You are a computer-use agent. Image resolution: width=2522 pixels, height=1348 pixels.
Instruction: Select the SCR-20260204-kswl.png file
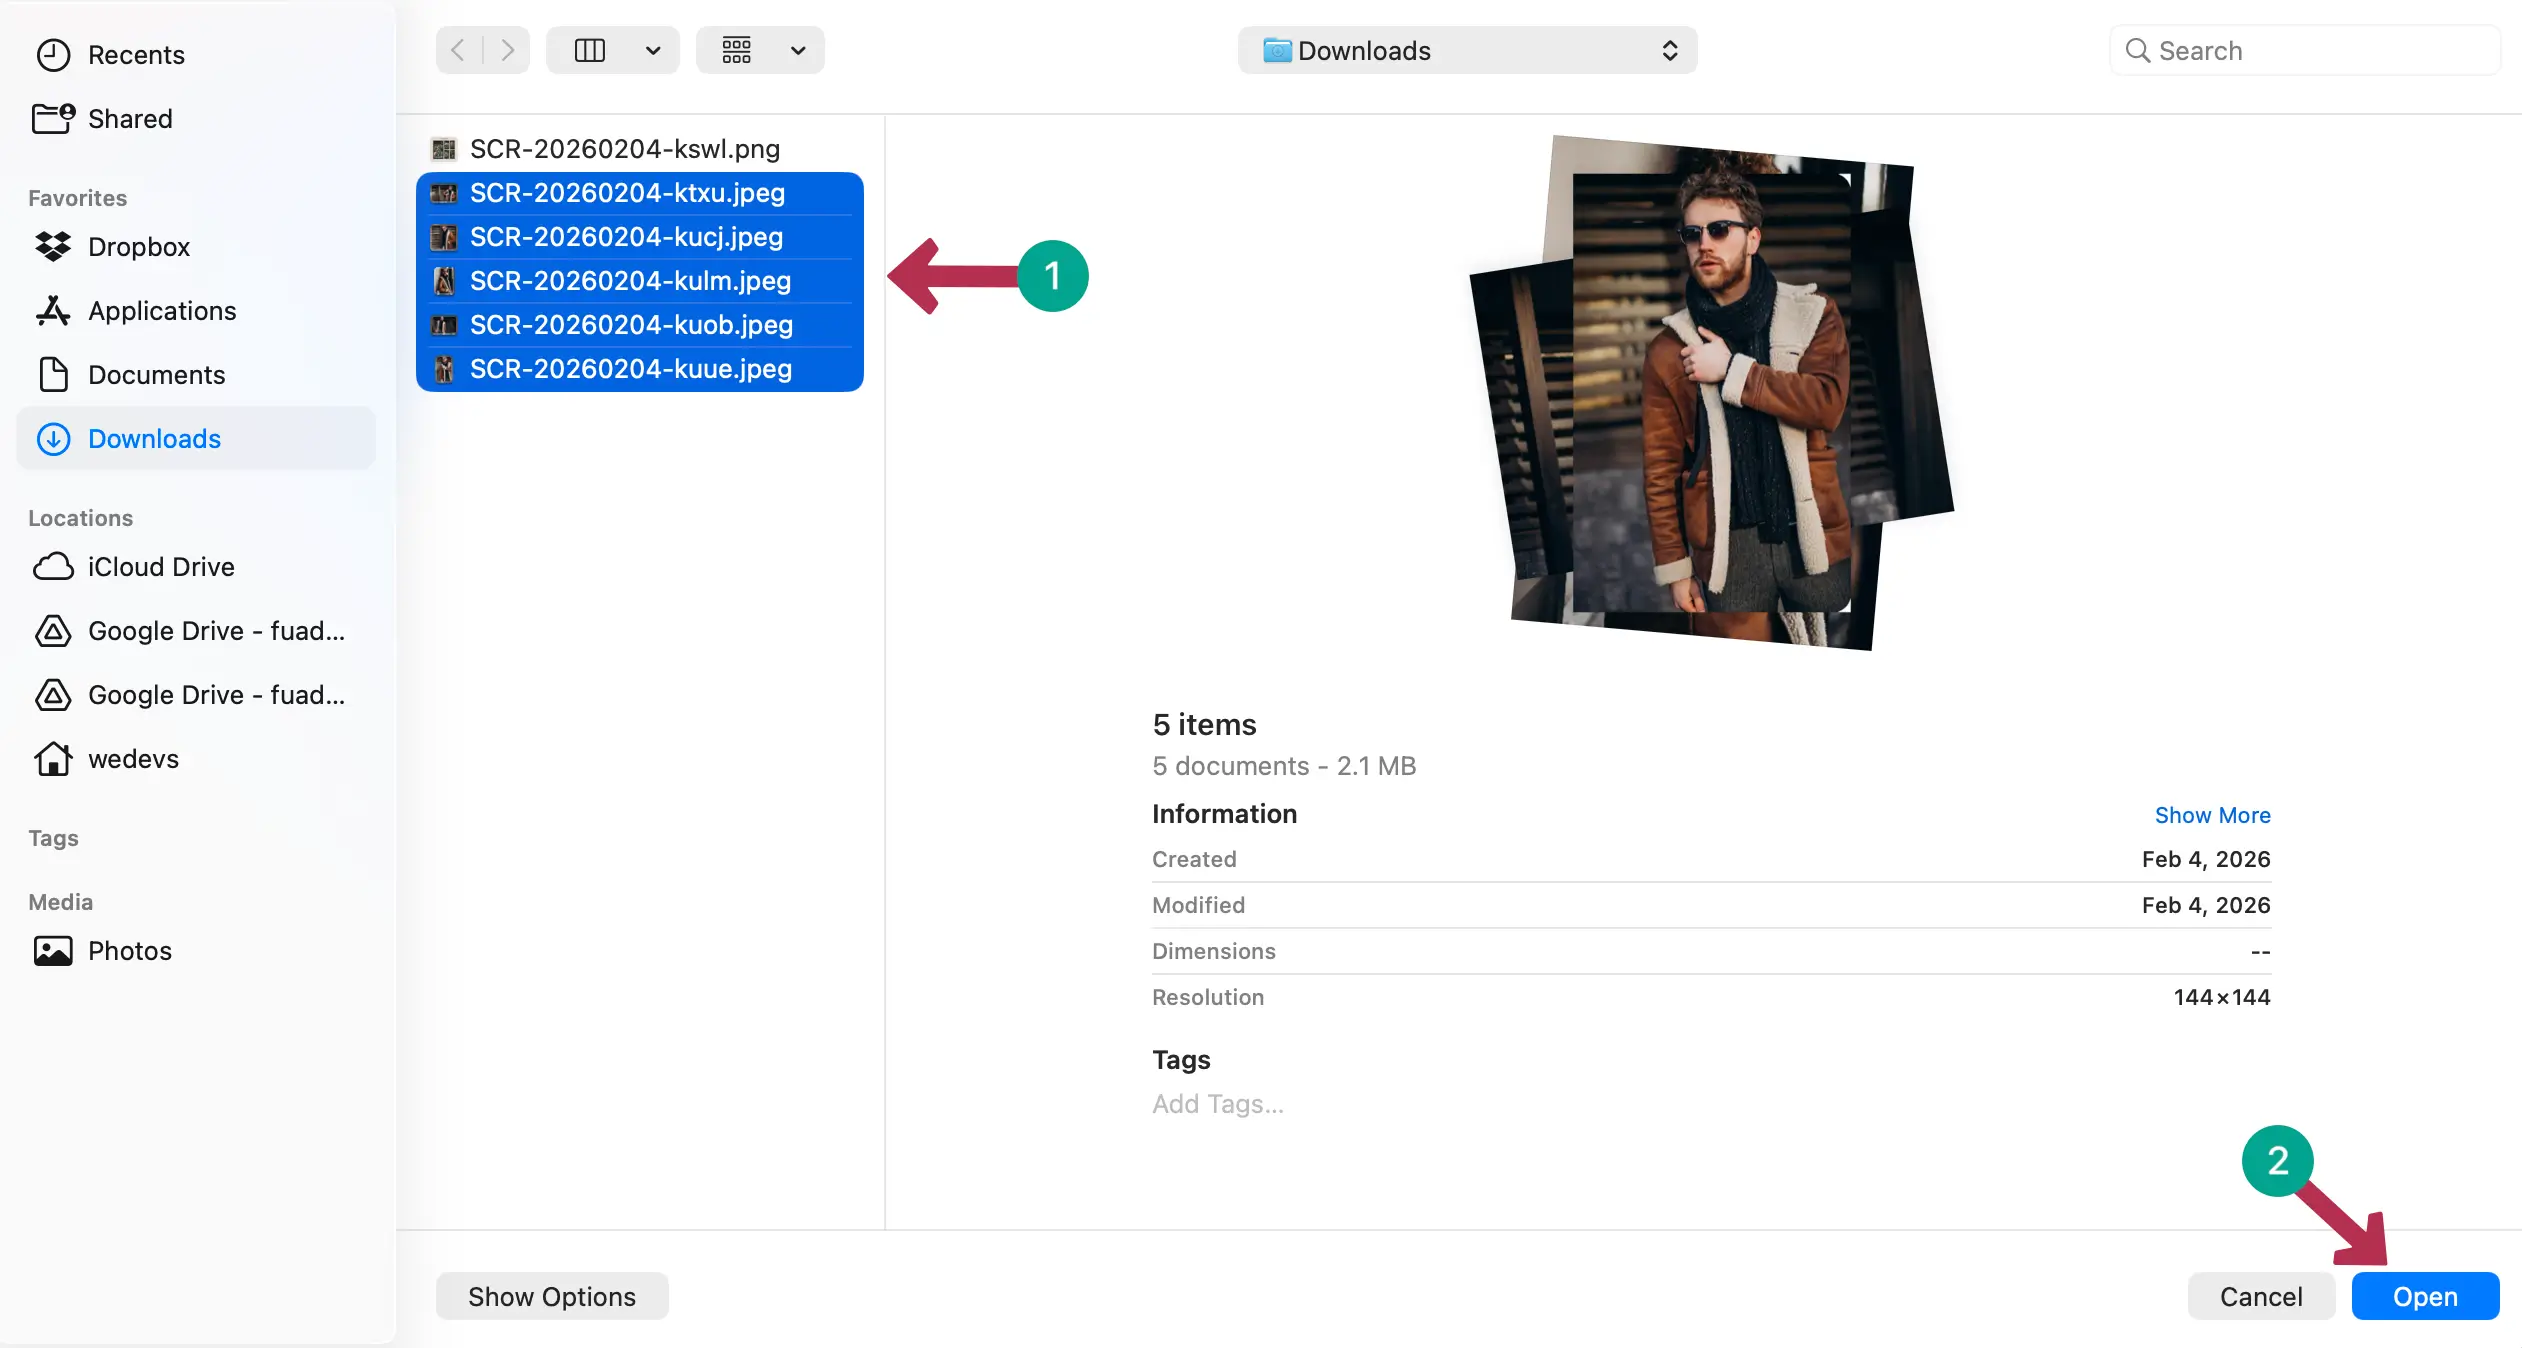(625, 148)
